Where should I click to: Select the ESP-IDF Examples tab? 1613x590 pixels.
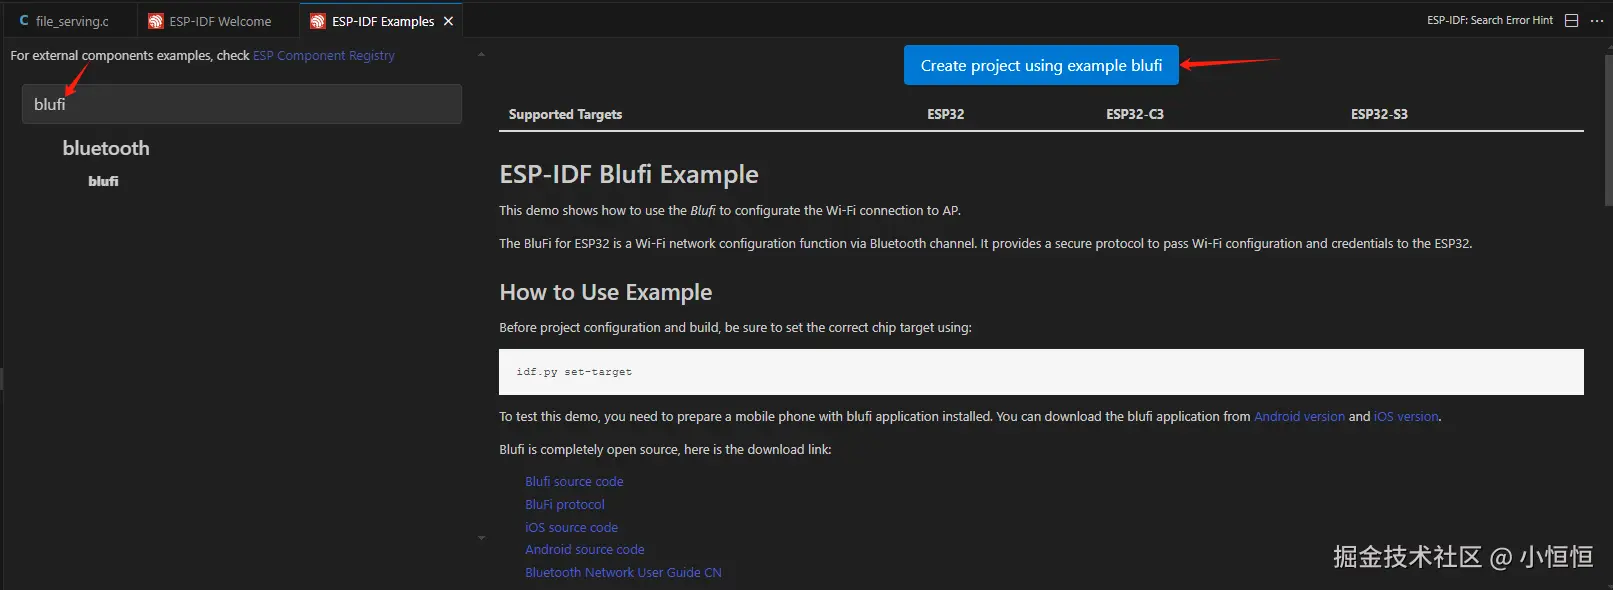click(383, 21)
